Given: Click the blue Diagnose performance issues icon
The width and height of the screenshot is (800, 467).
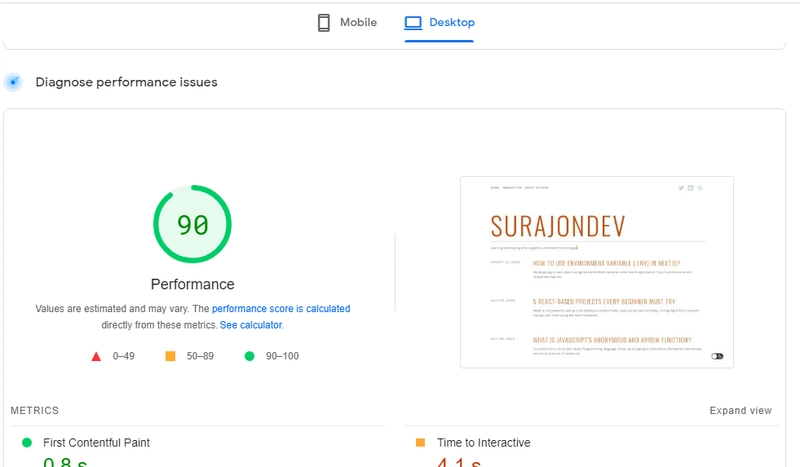Looking at the screenshot, I should coord(13,82).
